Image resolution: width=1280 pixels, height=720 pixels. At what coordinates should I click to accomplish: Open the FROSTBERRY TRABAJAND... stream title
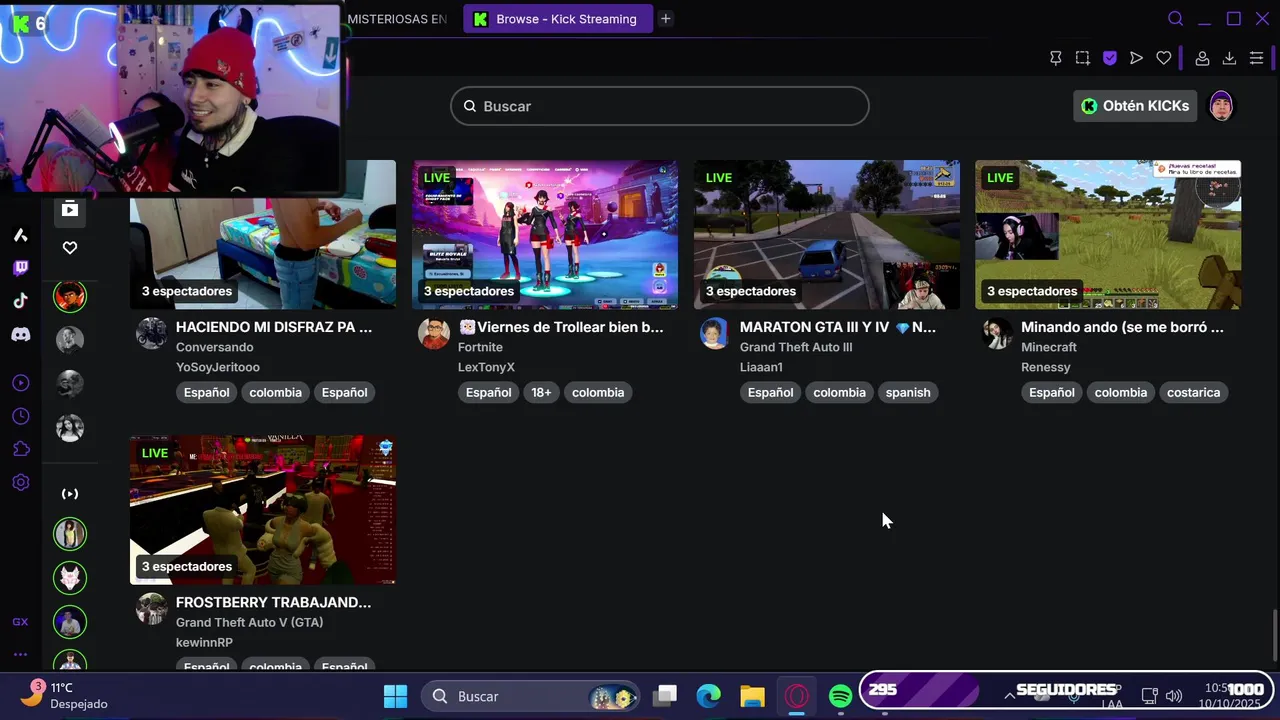pos(273,602)
